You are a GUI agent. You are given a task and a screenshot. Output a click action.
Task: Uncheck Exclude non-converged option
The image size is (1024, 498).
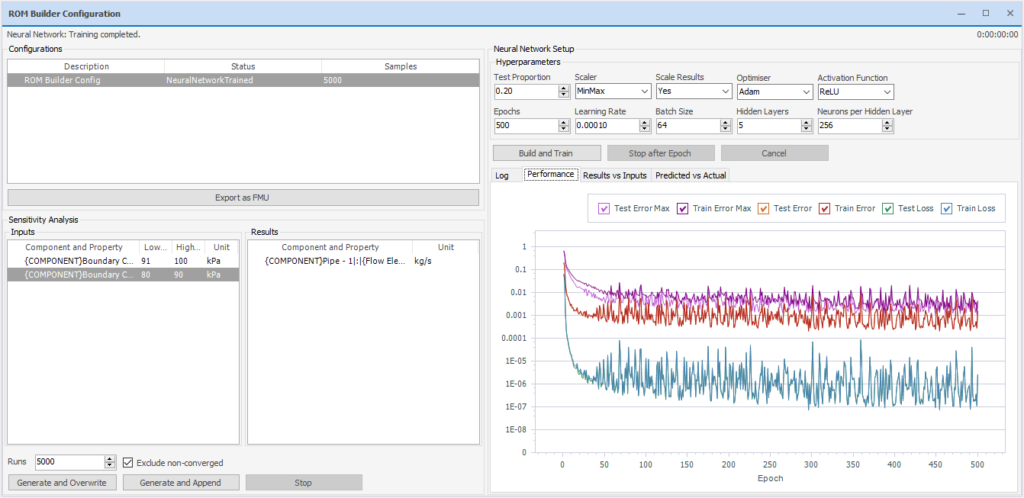(128, 463)
